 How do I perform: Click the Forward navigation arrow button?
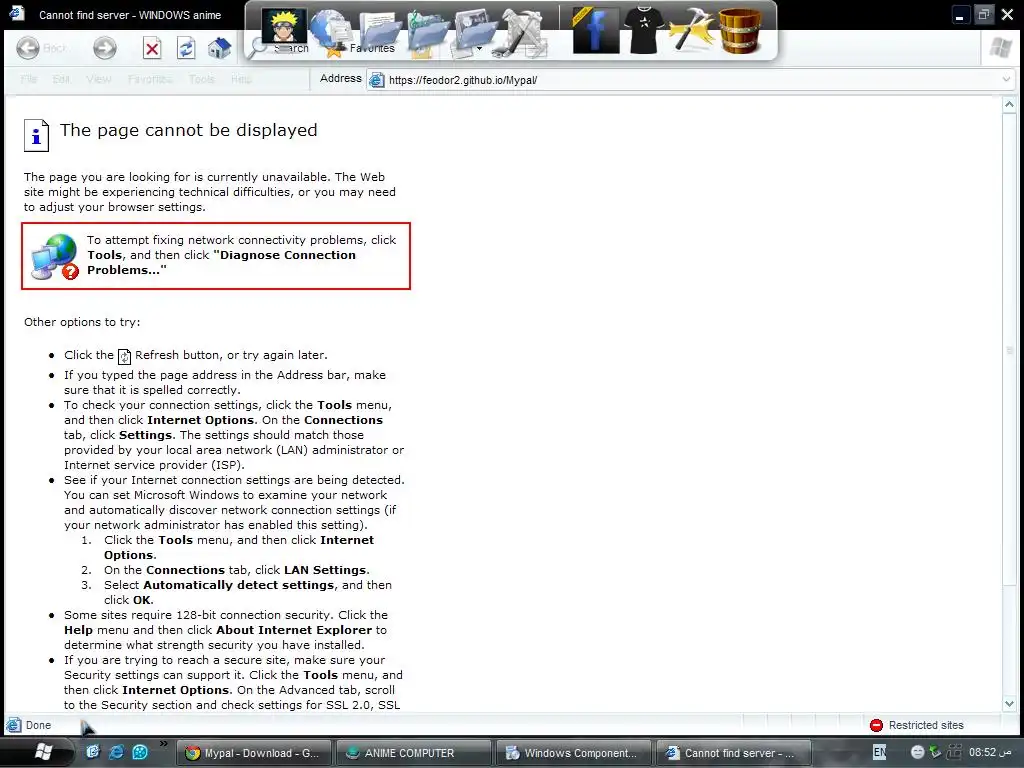click(104, 48)
